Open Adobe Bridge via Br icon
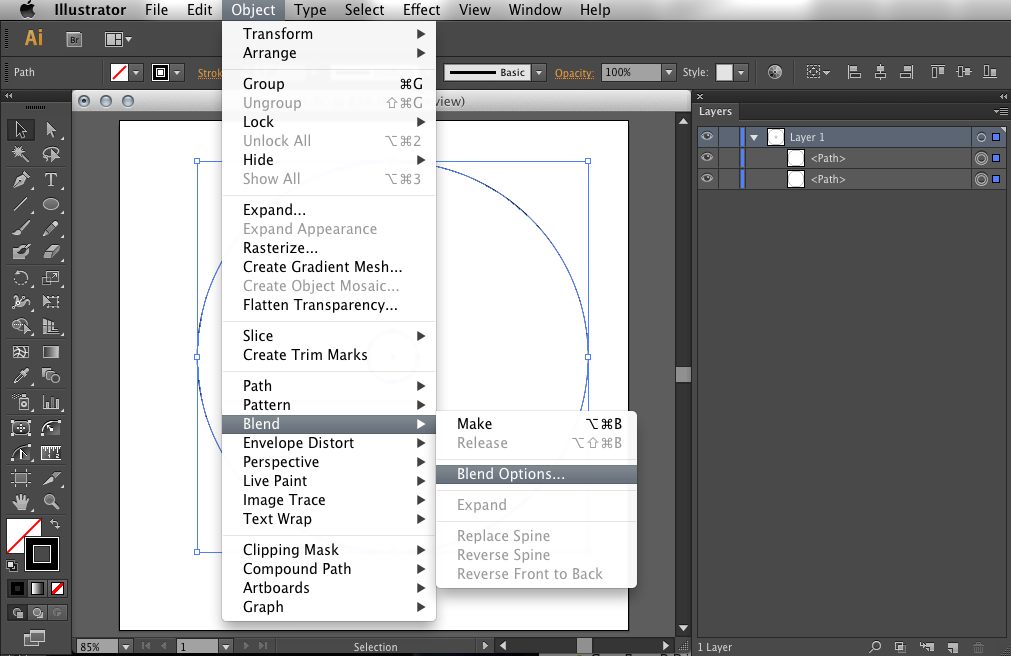The height and width of the screenshot is (656, 1011). [x=74, y=39]
